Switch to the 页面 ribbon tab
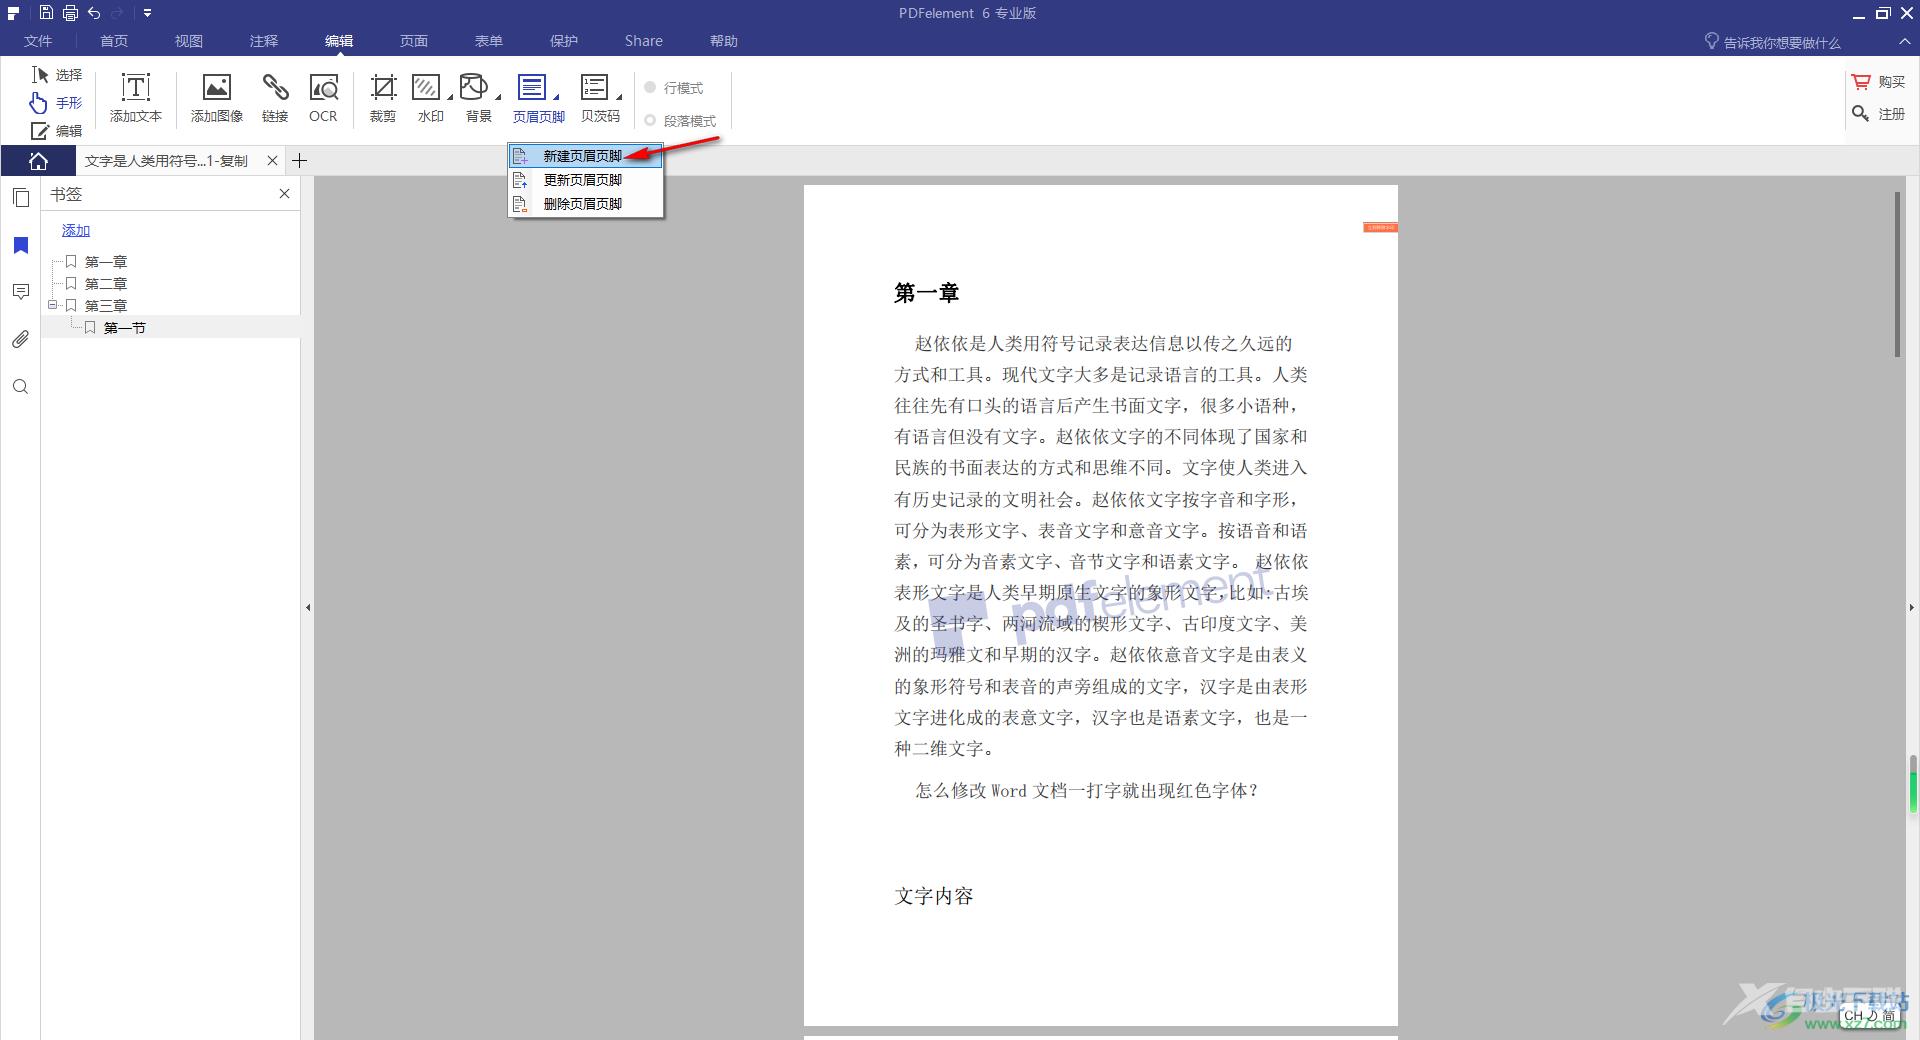Image resolution: width=1920 pixels, height=1040 pixels. (414, 41)
